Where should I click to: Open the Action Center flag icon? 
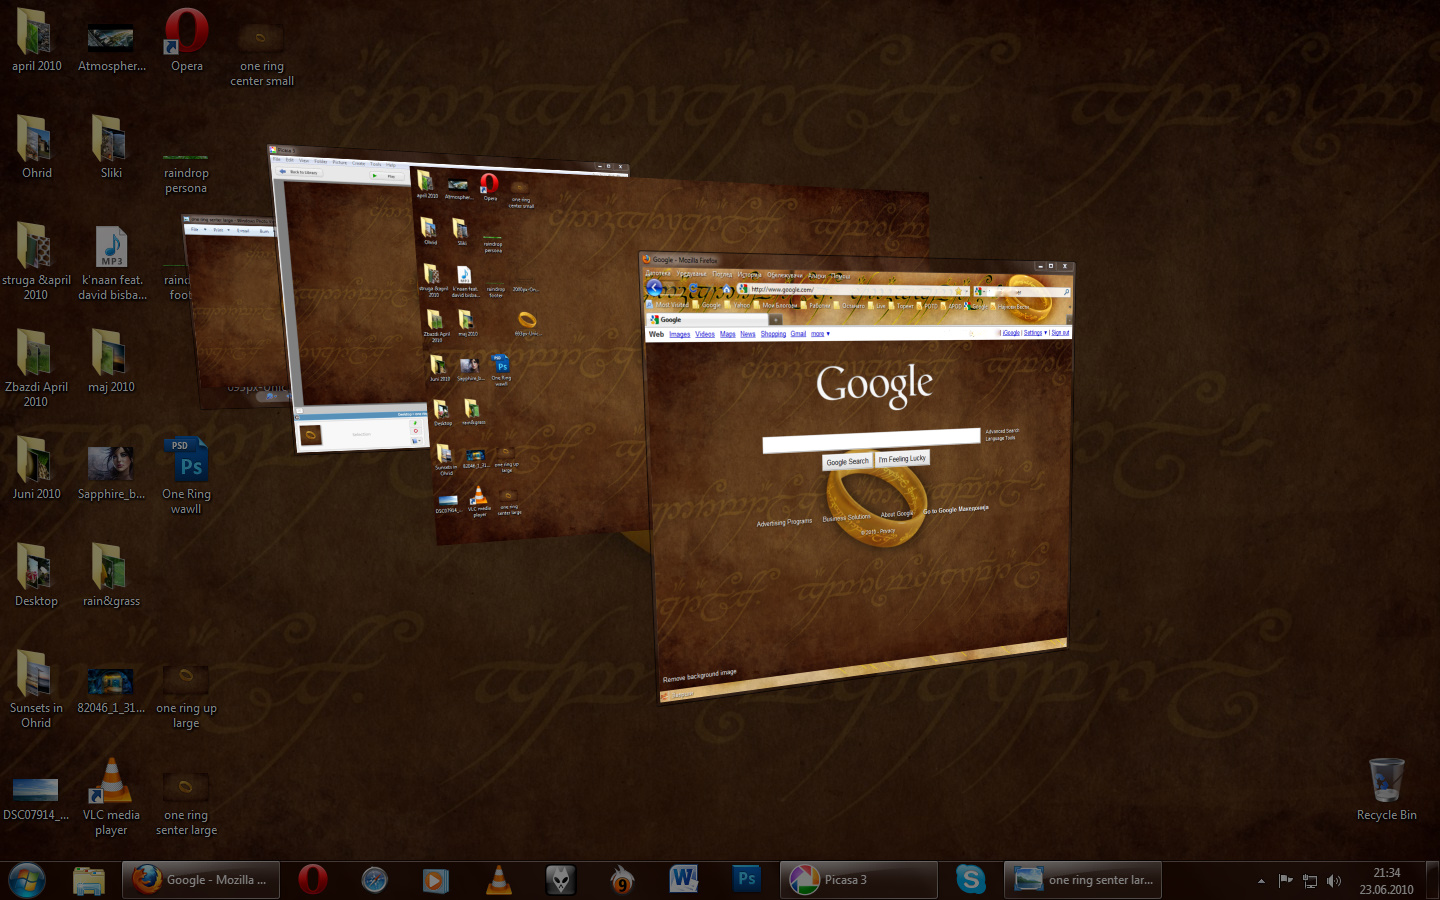pos(1286,881)
